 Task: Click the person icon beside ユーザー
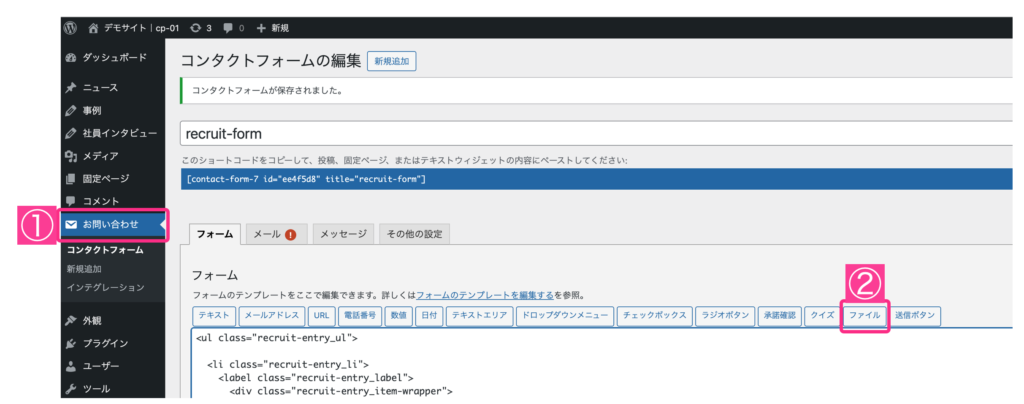(x=71, y=366)
